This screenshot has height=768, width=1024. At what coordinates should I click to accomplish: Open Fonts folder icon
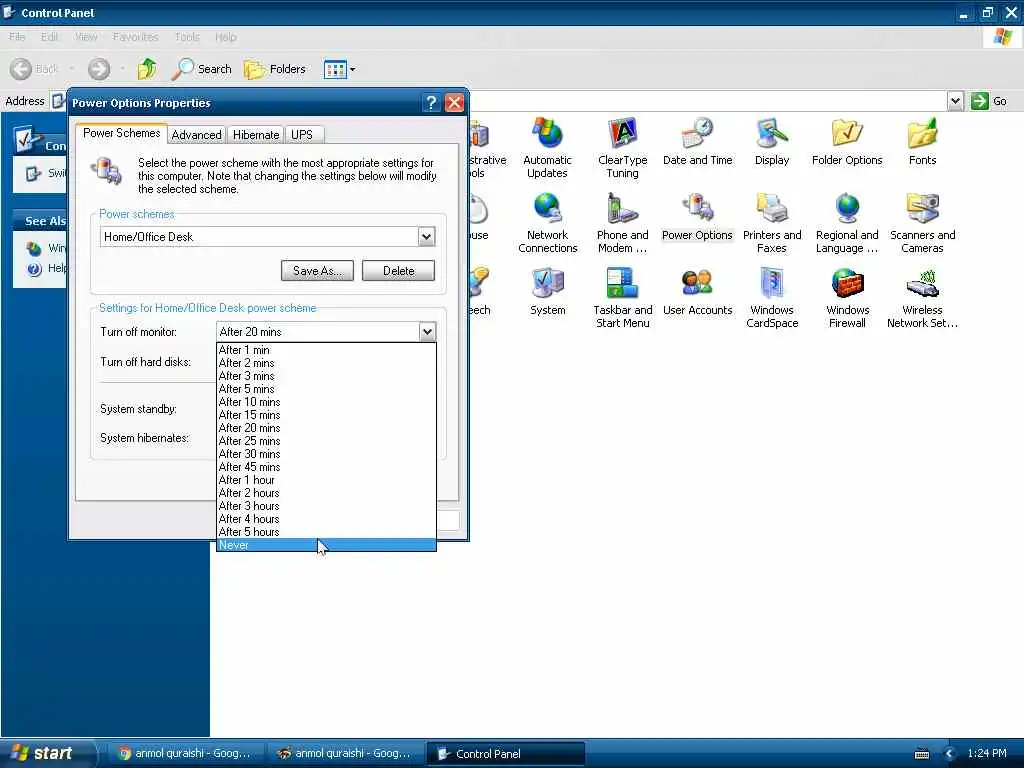(x=922, y=142)
